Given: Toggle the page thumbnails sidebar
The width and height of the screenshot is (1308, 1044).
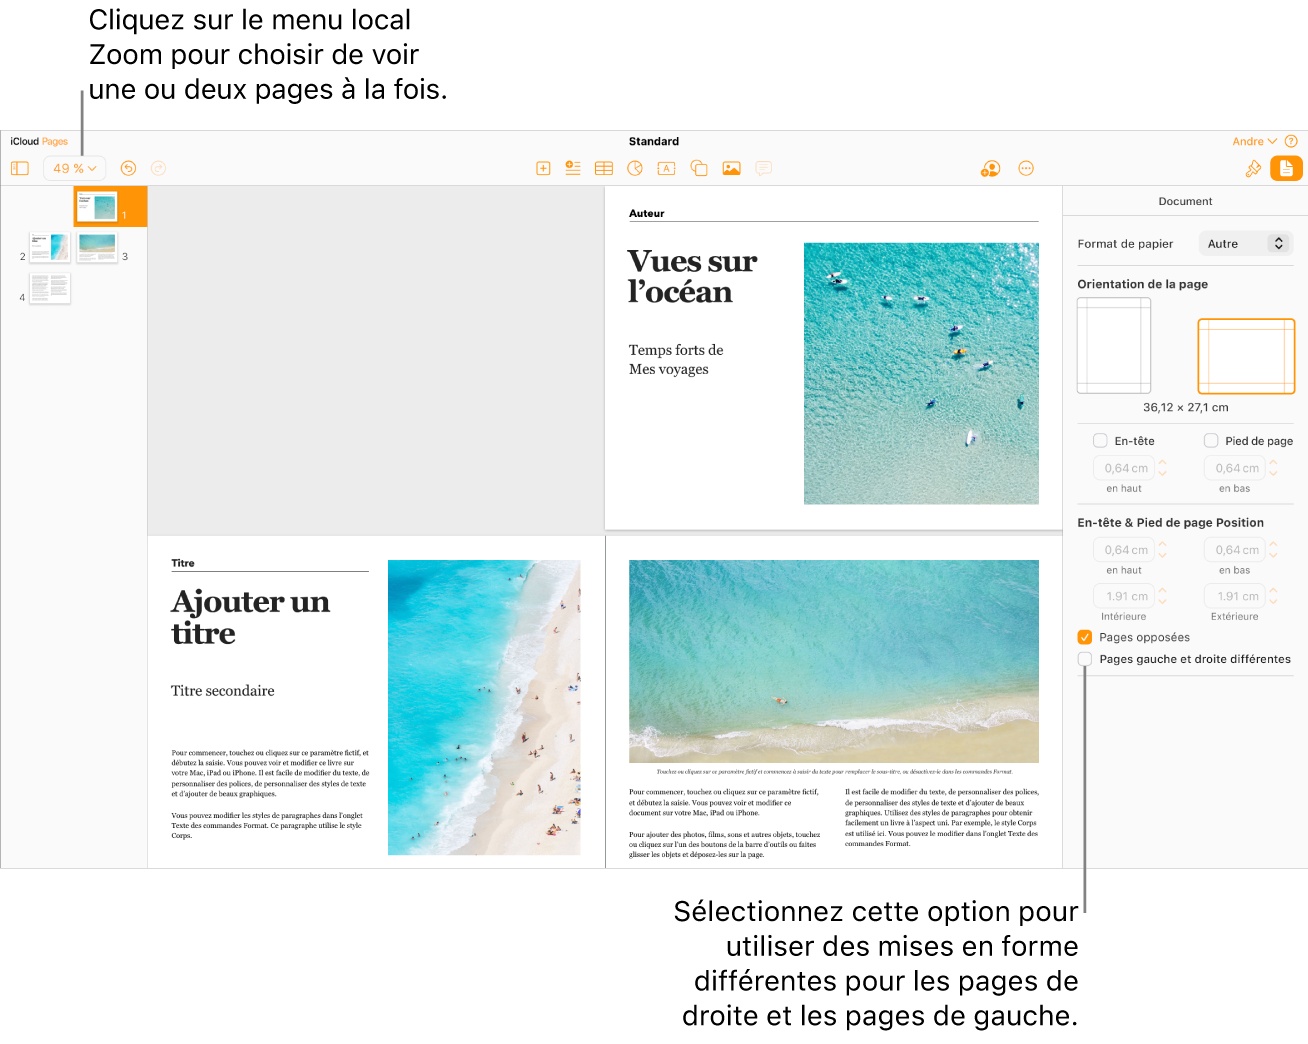Looking at the screenshot, I should click(x=20, y=168).
